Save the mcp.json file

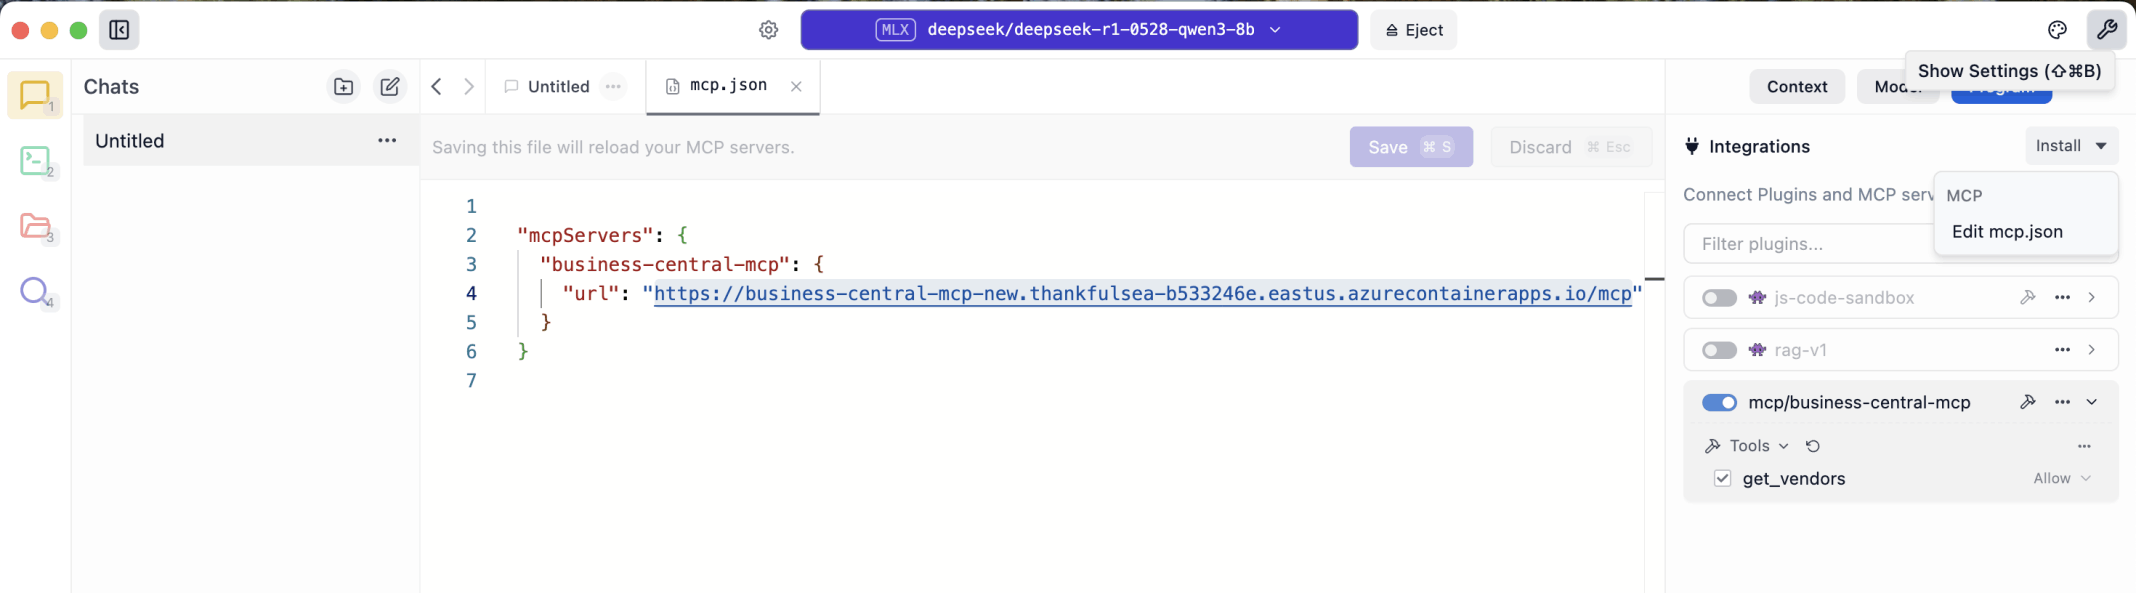pos(1411,147)
